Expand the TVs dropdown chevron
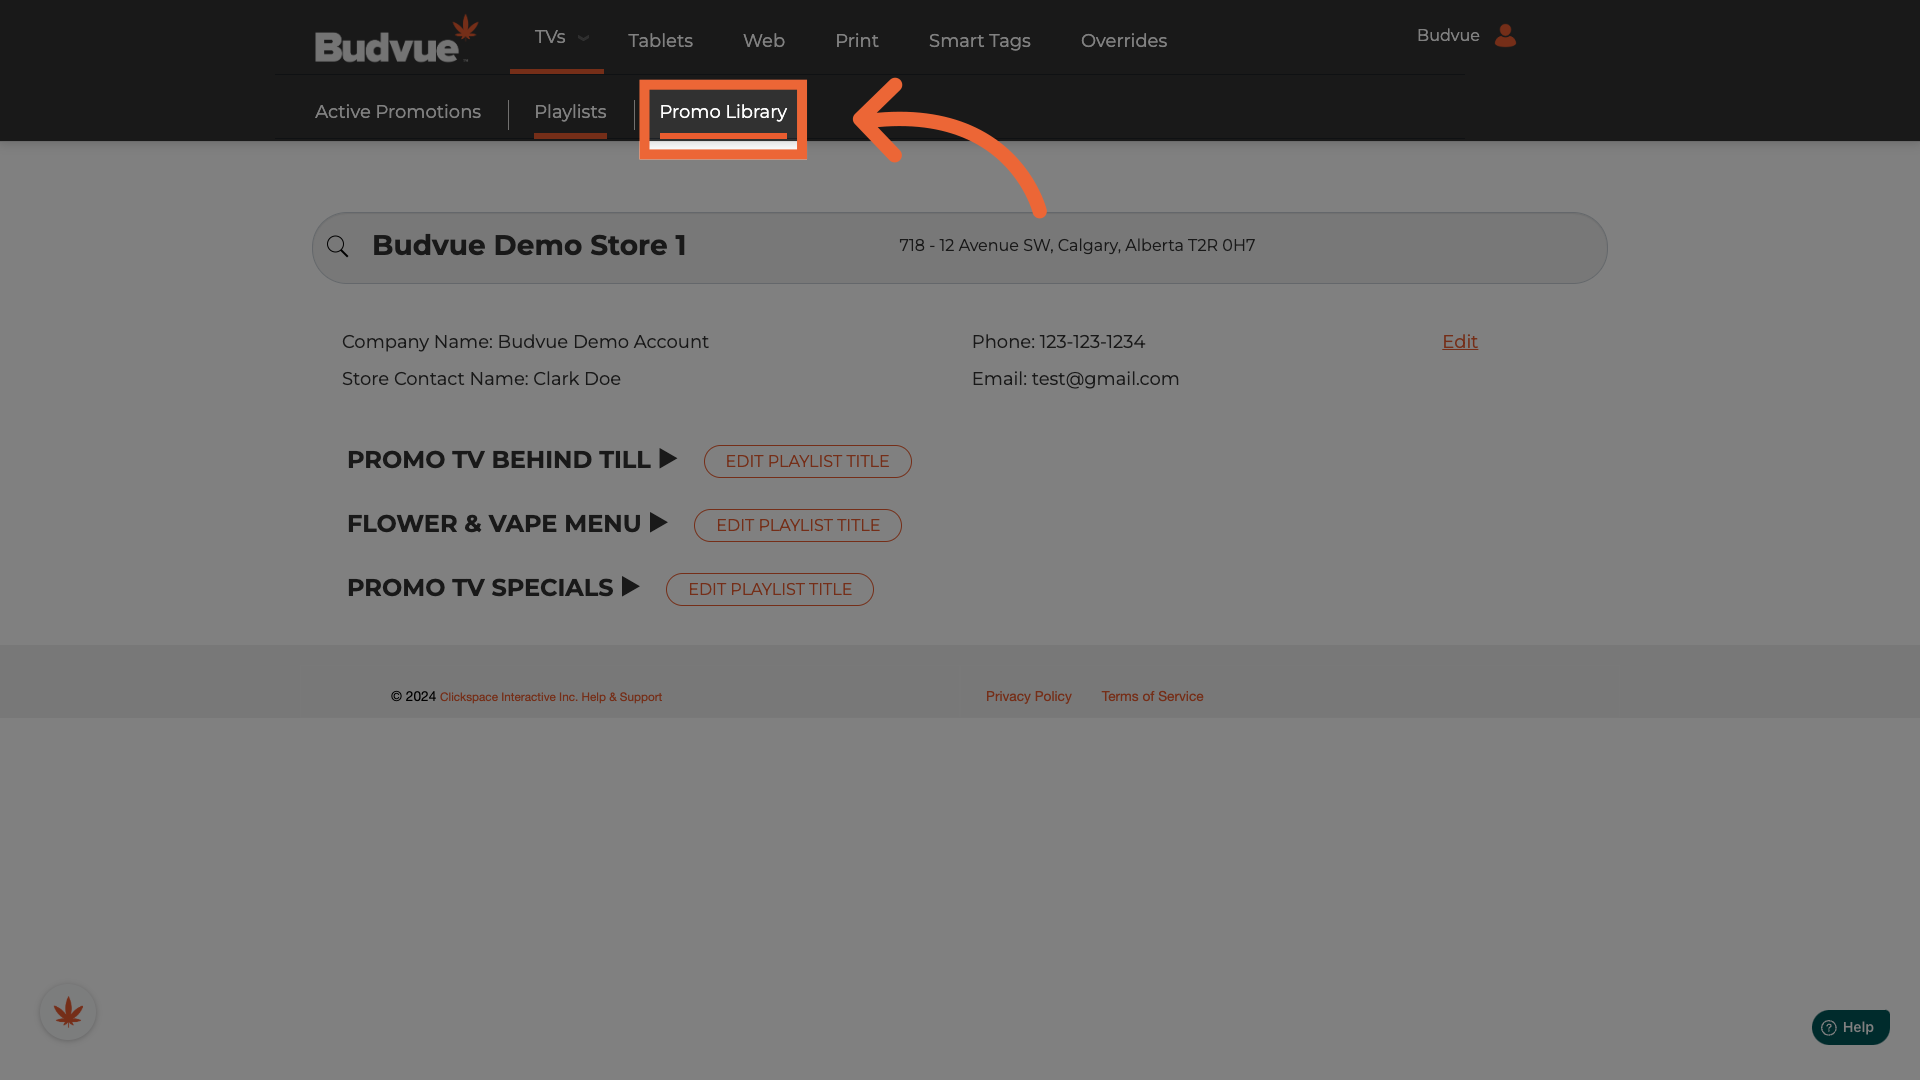The height and width of the screenshot is (1080, 1920). pyautogui.click(x=584, y=38)
